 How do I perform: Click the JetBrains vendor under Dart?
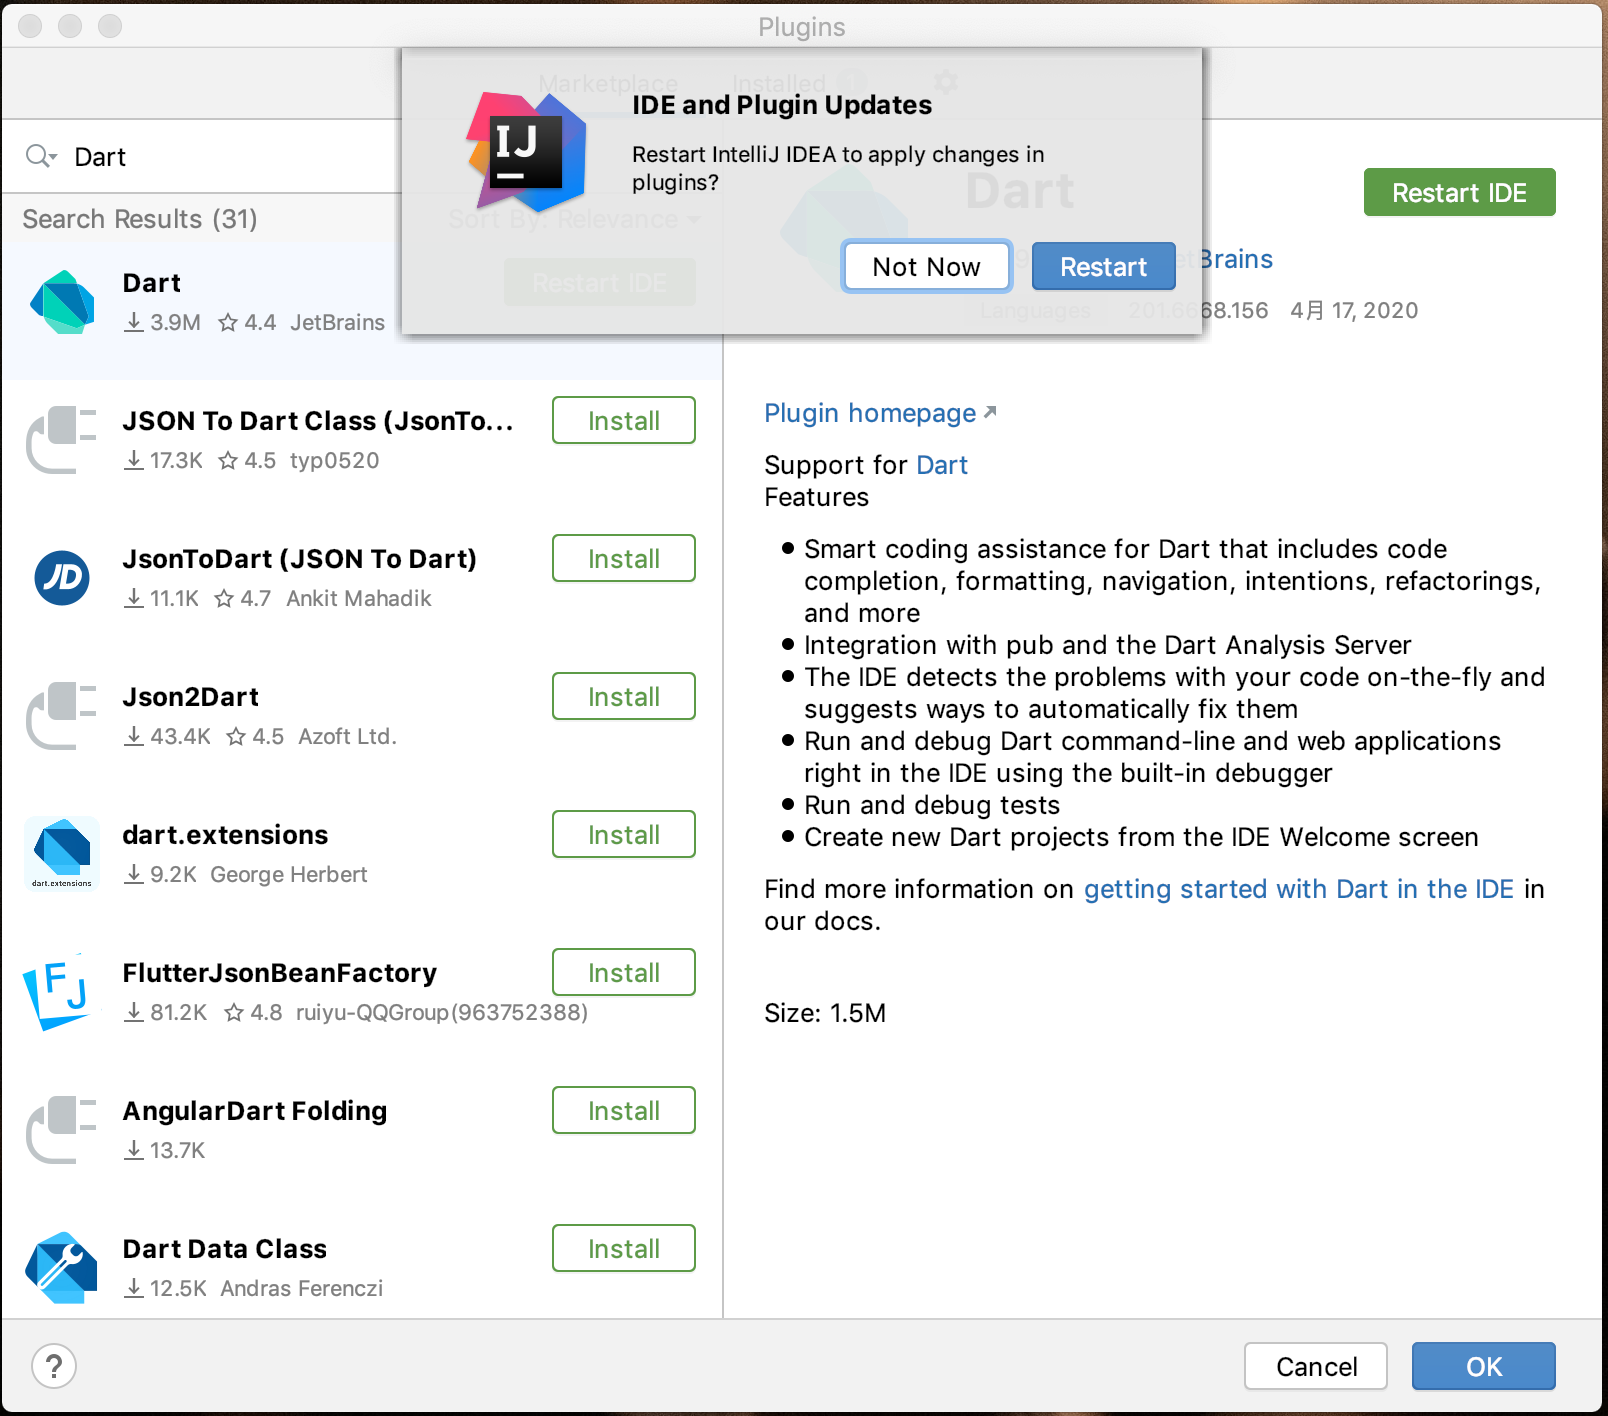click(x=338, y=322)
